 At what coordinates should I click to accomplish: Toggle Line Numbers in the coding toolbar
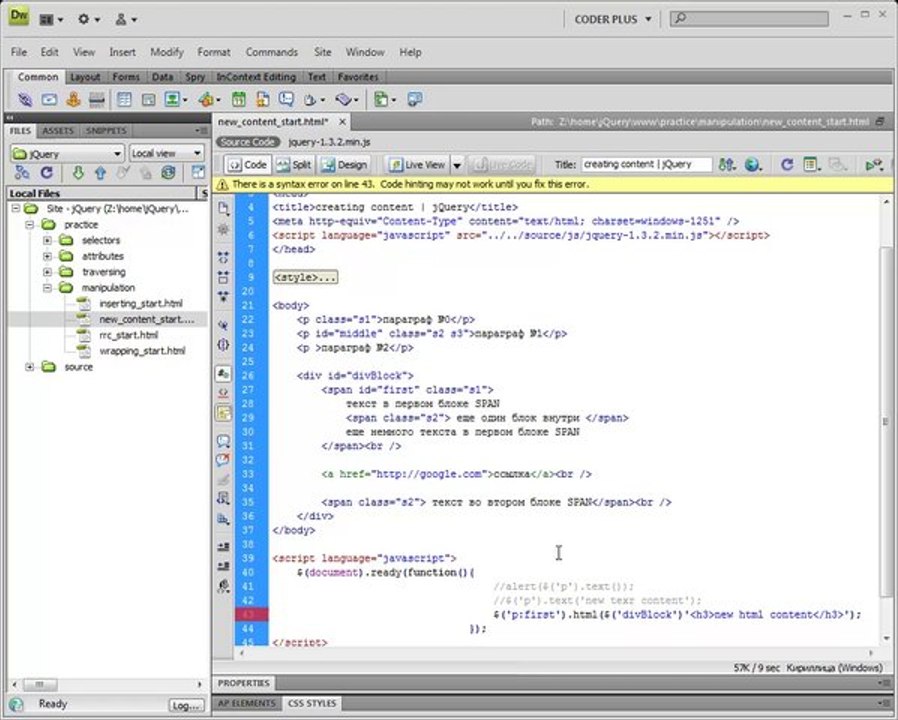point(223,373)
